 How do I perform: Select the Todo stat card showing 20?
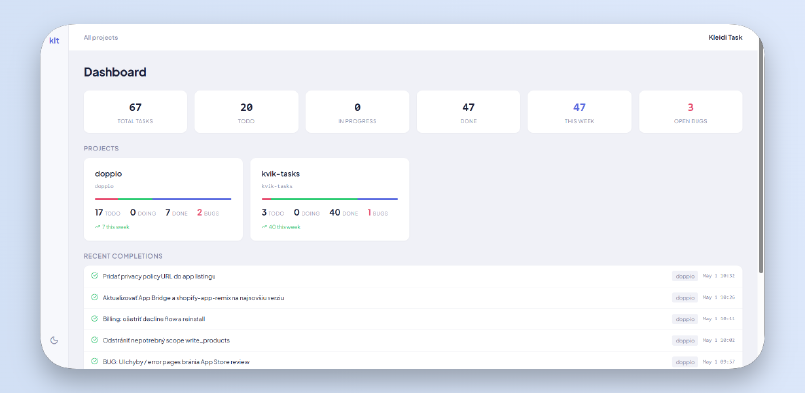pyautogui.click(x=246, y=112)
